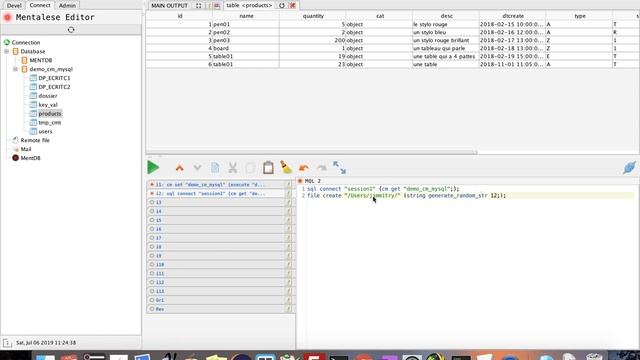Click the blue feather icon at toolbar right
Image resolution: width=640 pixels, height=360 pixels.
click(629, 167)
